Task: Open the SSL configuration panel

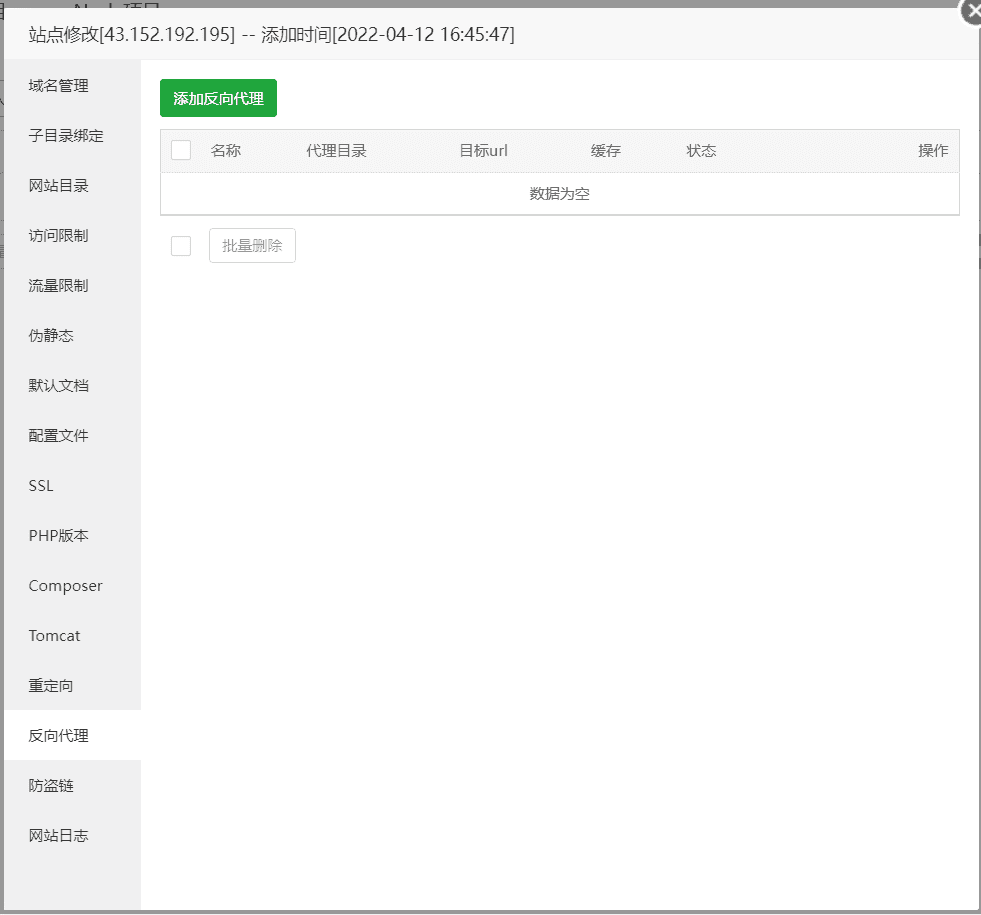Action: [x=41, y=485]
